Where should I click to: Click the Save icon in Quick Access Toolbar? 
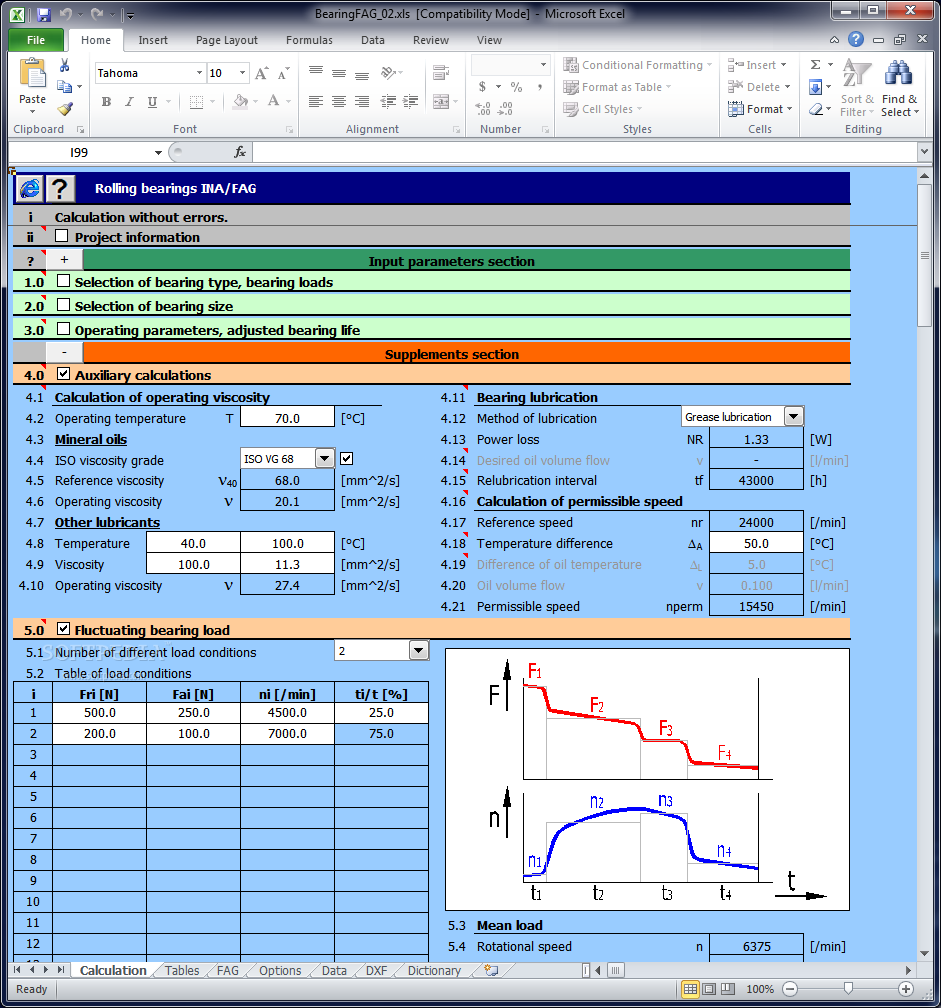(x=43, y=14)
